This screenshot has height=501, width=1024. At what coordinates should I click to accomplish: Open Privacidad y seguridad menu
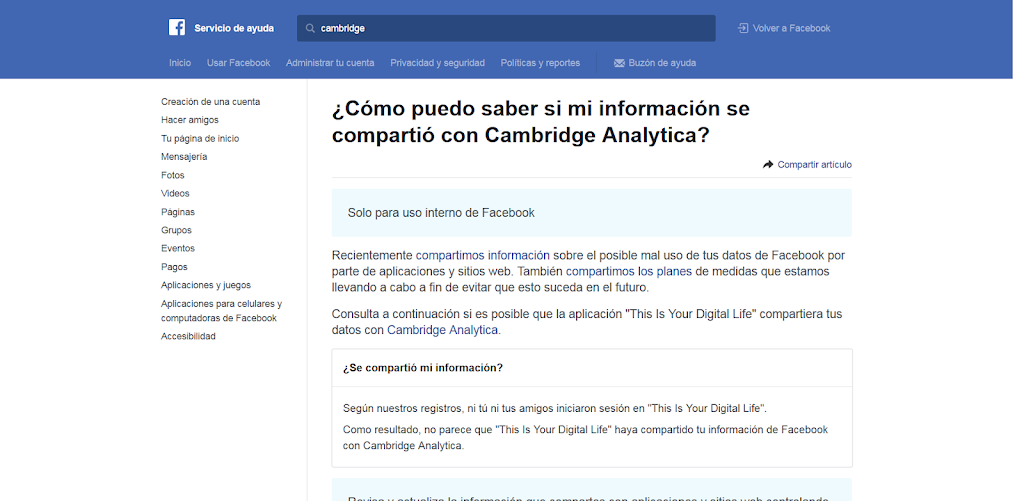coord(438,63)
